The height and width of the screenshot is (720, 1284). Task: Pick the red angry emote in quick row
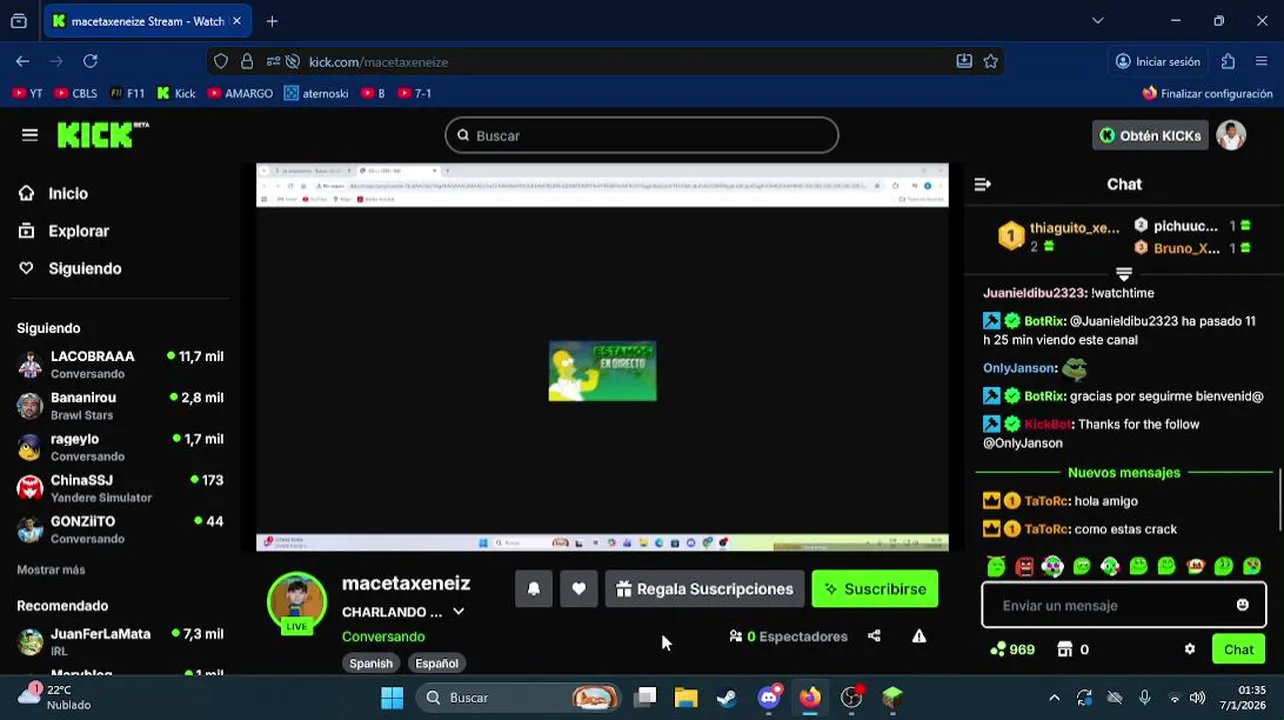point(1024,567)
